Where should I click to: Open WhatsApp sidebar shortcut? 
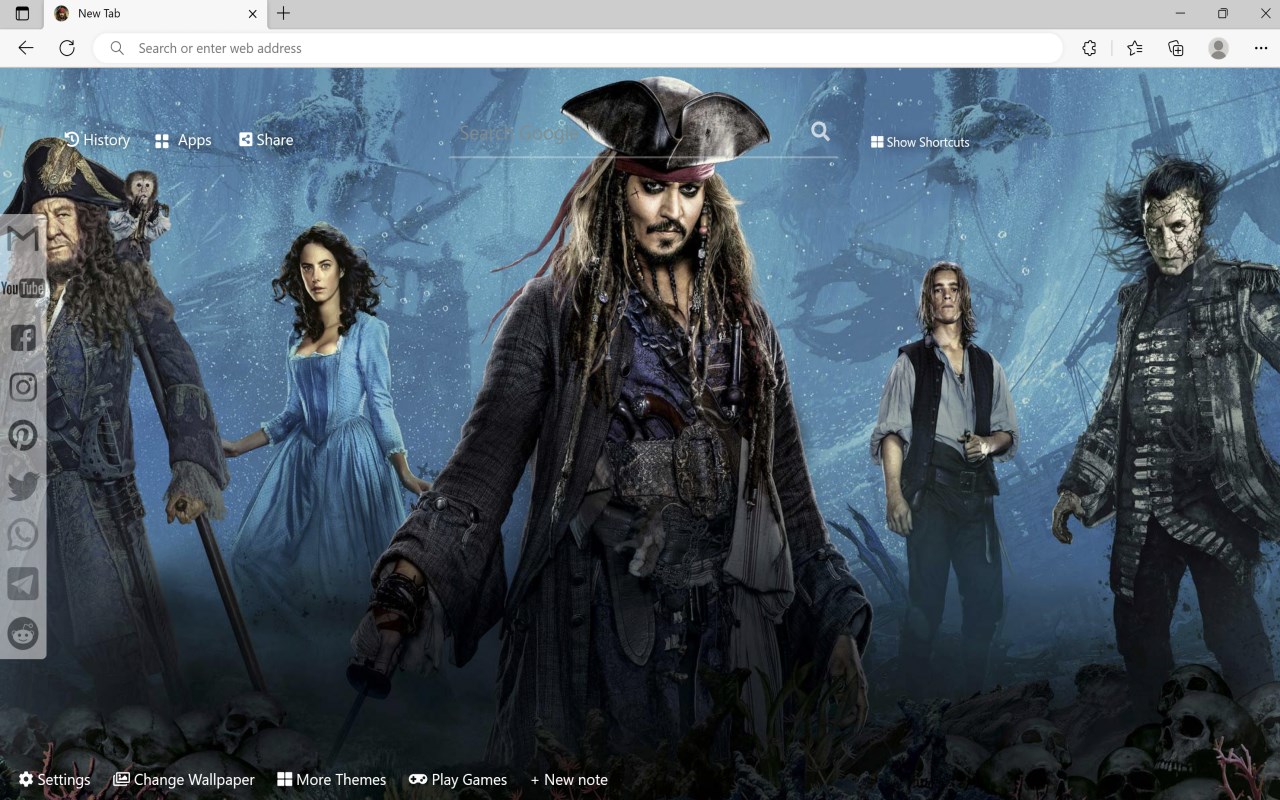click(x=23, y=535)
